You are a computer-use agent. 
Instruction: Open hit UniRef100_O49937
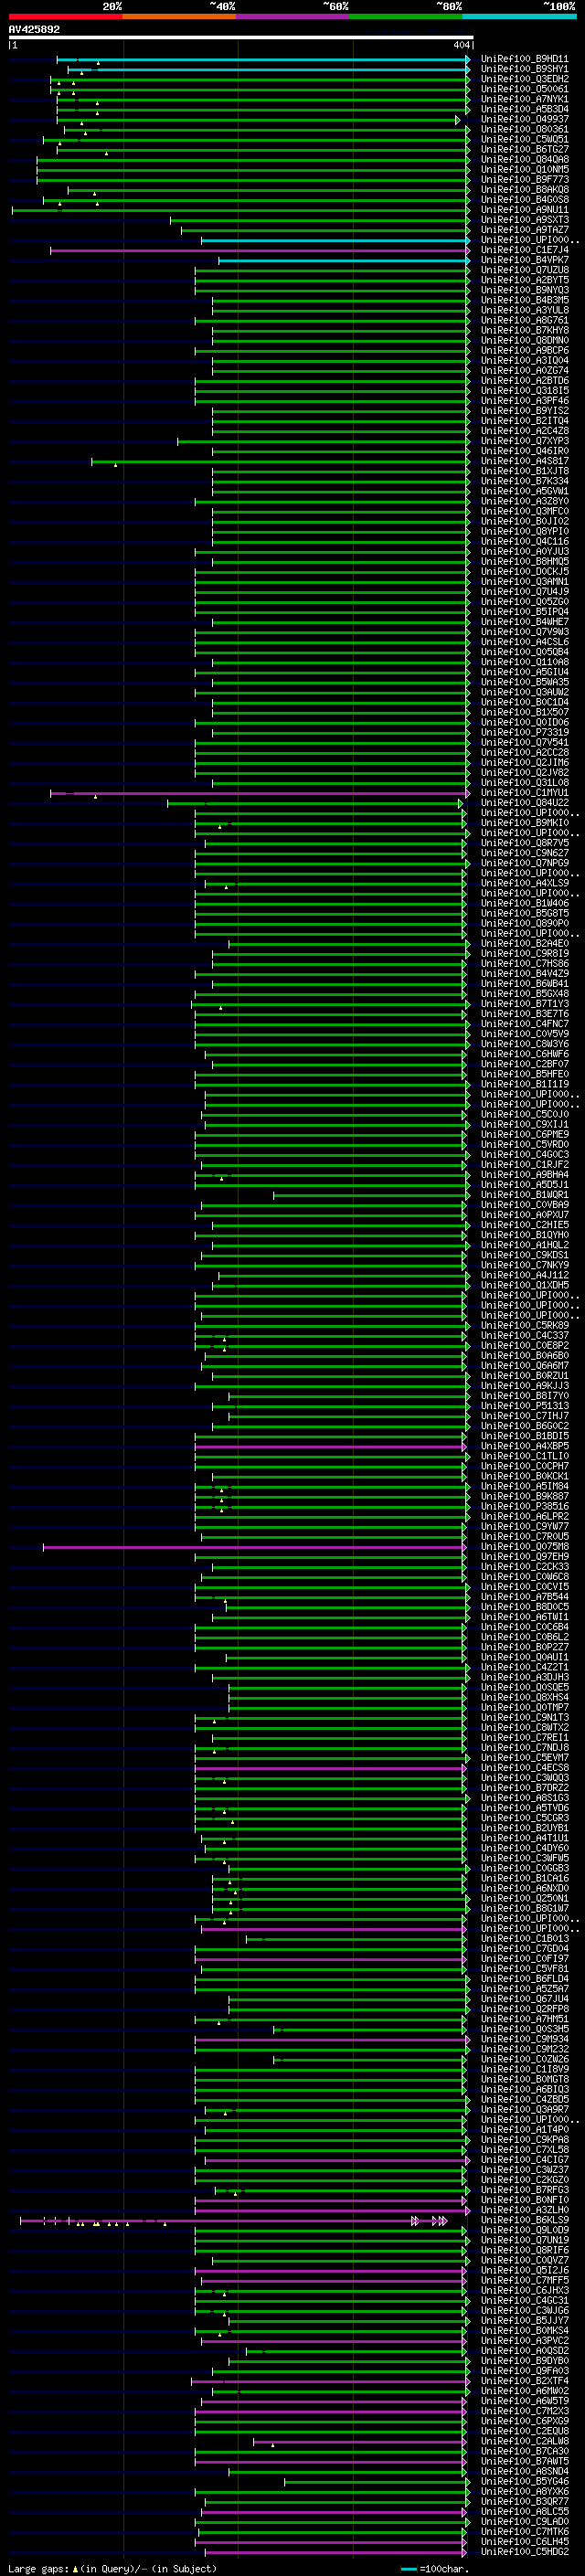525,119
